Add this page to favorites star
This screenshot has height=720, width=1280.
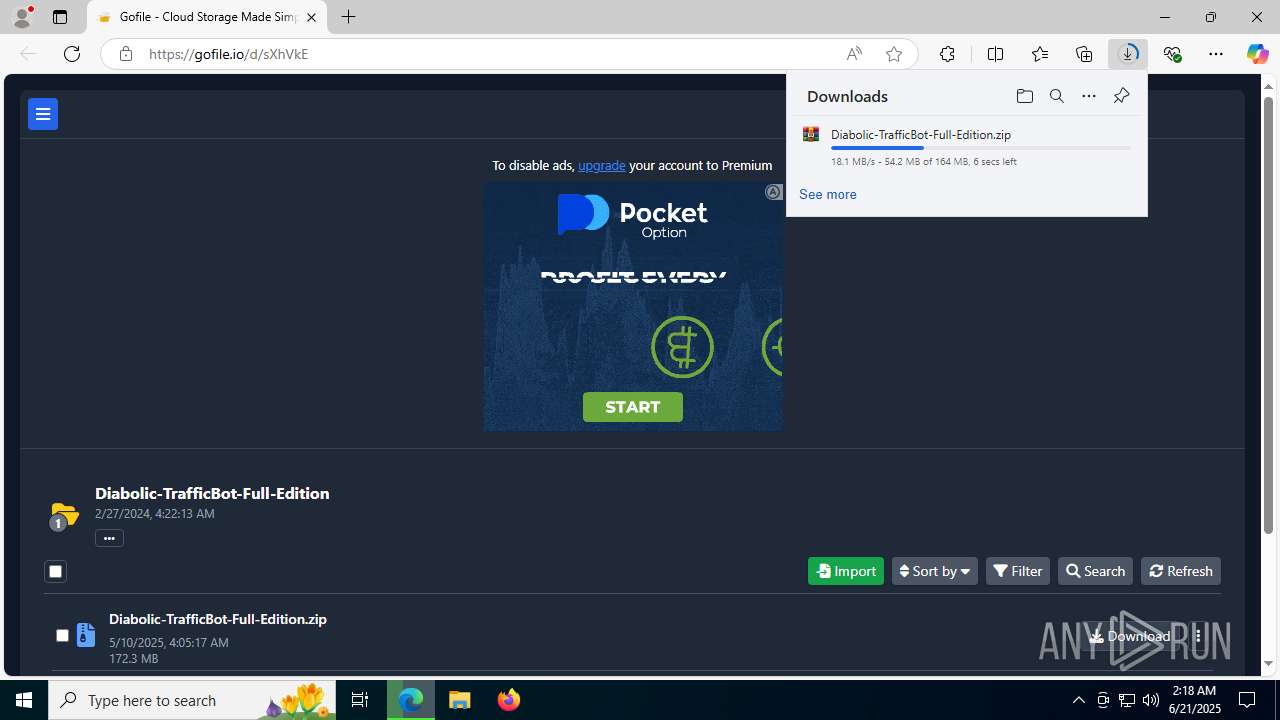click(x=894, y=54)
